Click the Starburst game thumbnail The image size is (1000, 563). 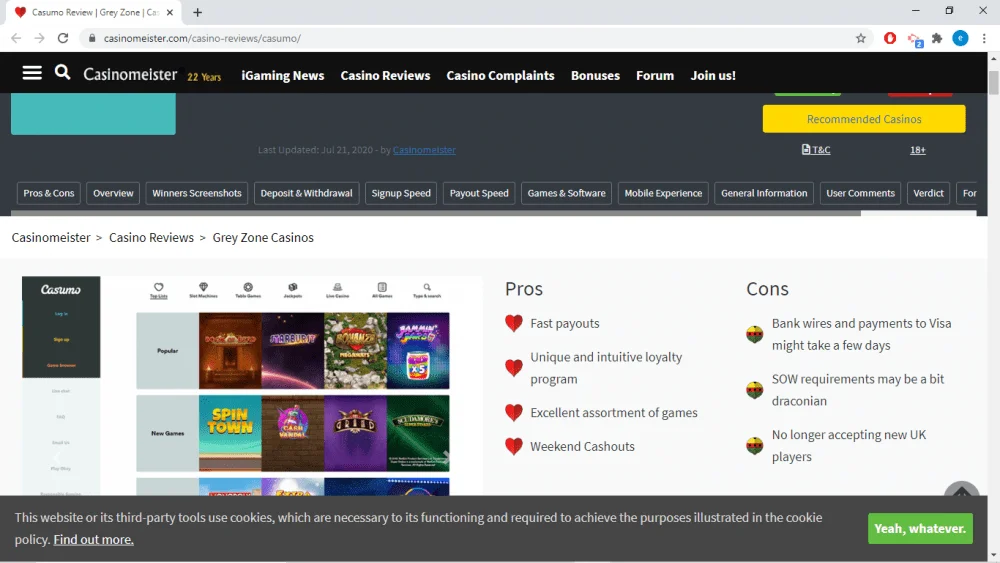coord(293,351)
